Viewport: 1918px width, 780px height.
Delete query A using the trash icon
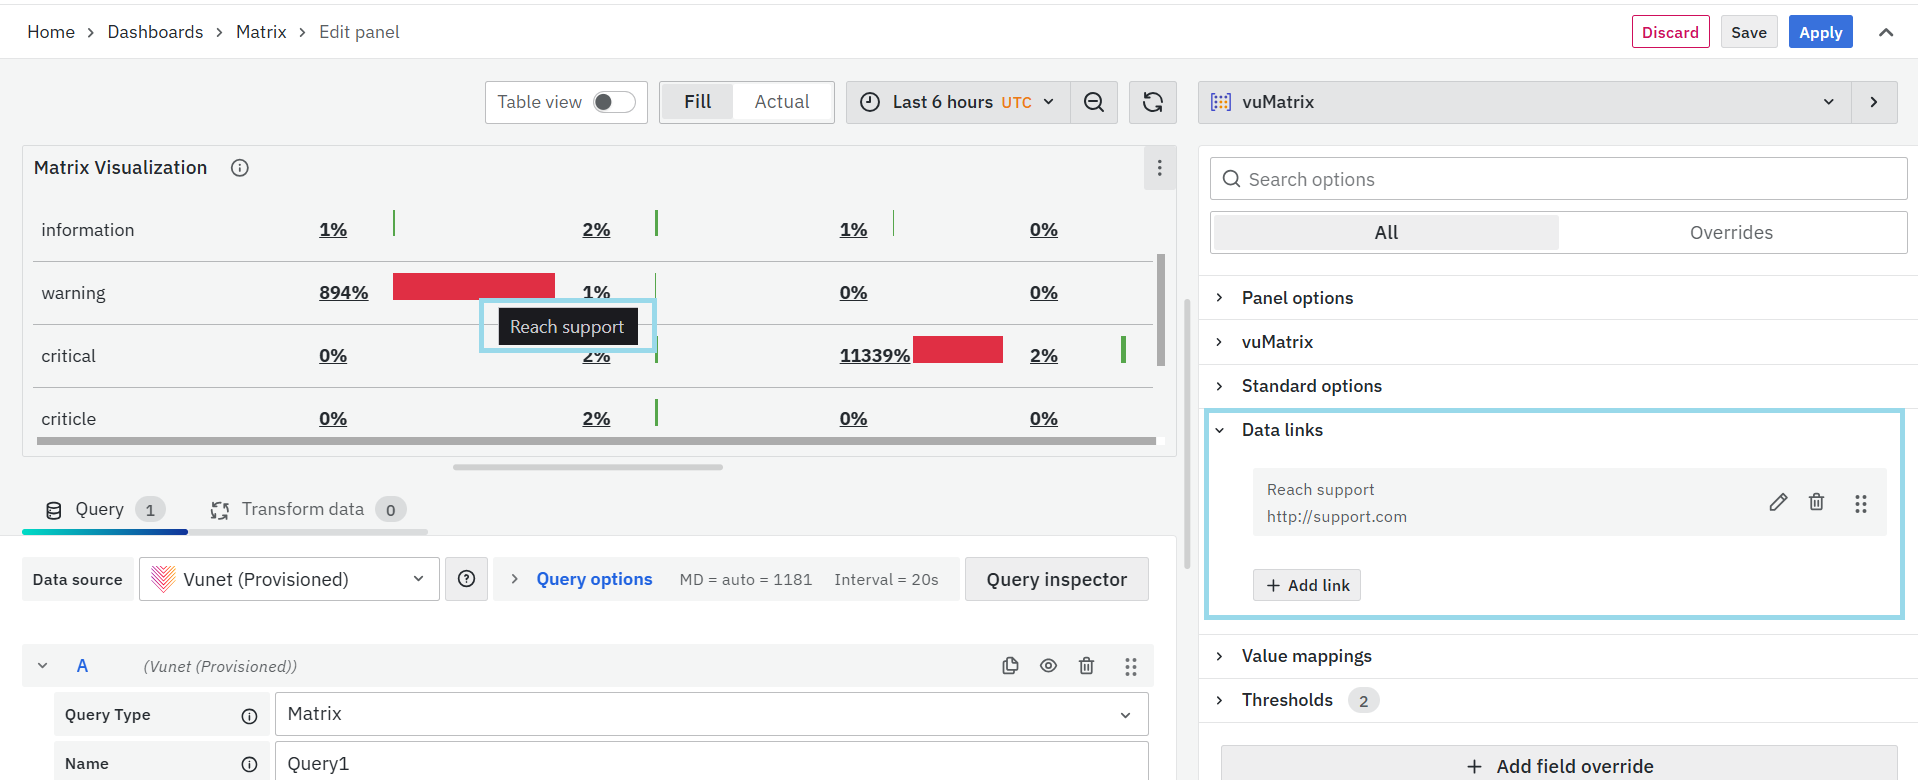click(x=1086, y=666)
